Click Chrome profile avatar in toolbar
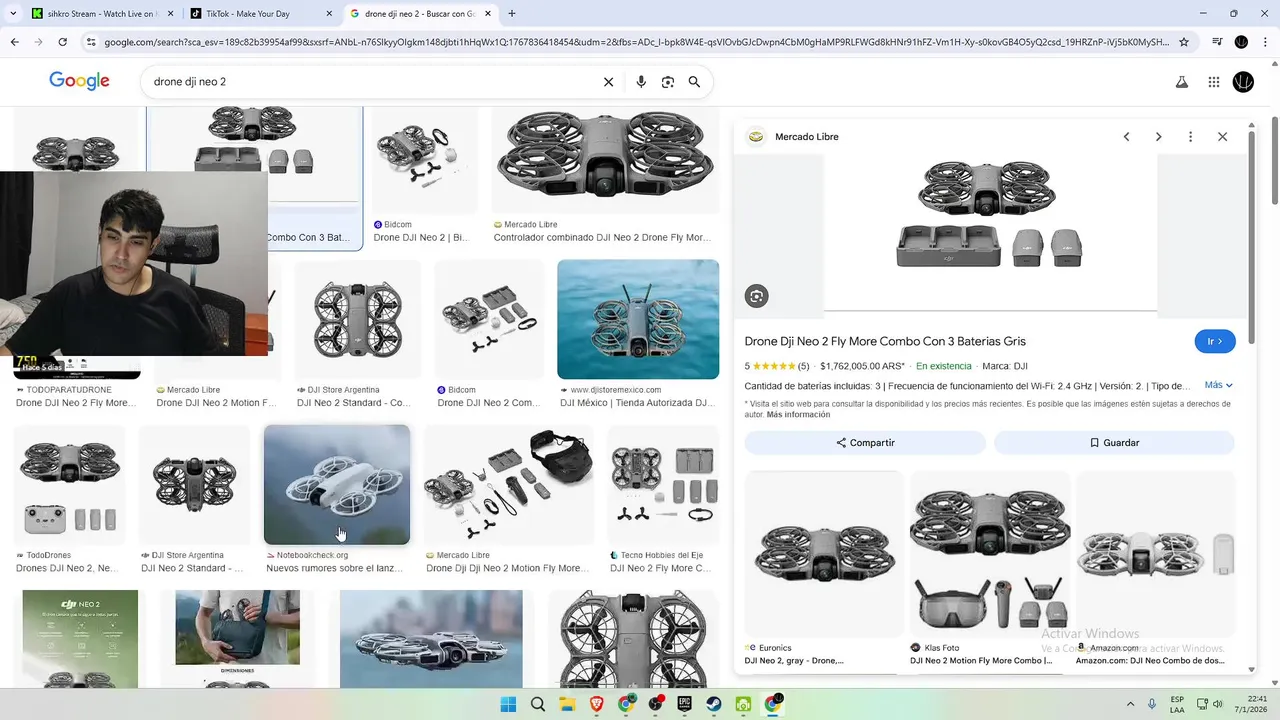The height and width of the screenshot is (720, 1280). 1241,42
